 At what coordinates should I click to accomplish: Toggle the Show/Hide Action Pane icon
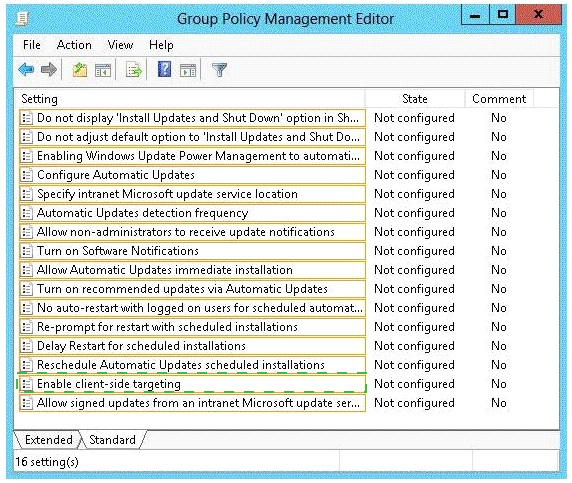point(188,70)
